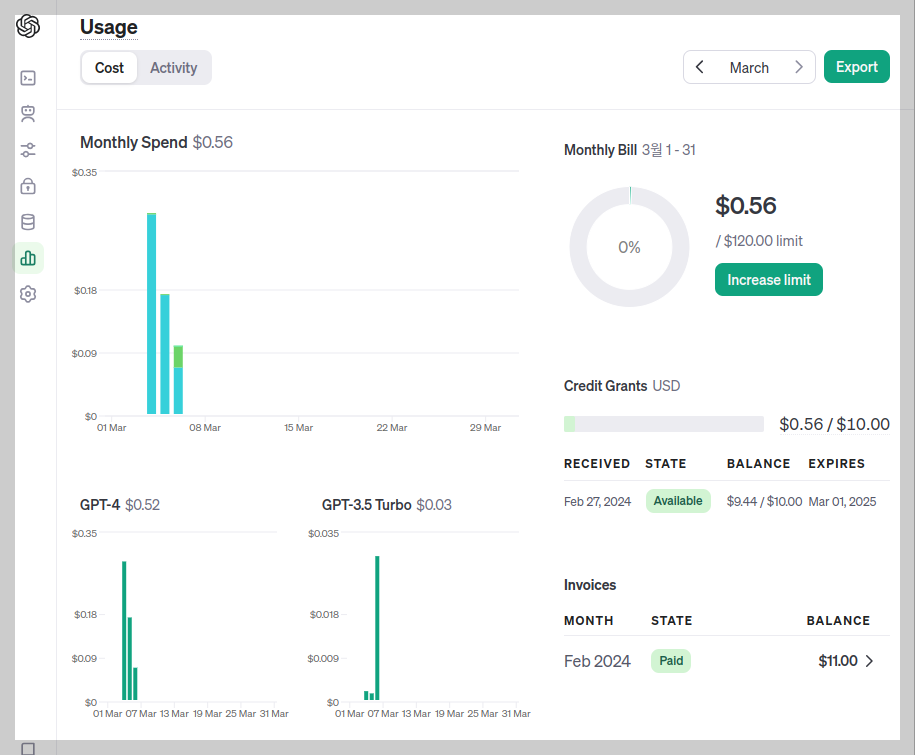
Task: Open the API keys lock icon
Action: (x=28, y=186)
